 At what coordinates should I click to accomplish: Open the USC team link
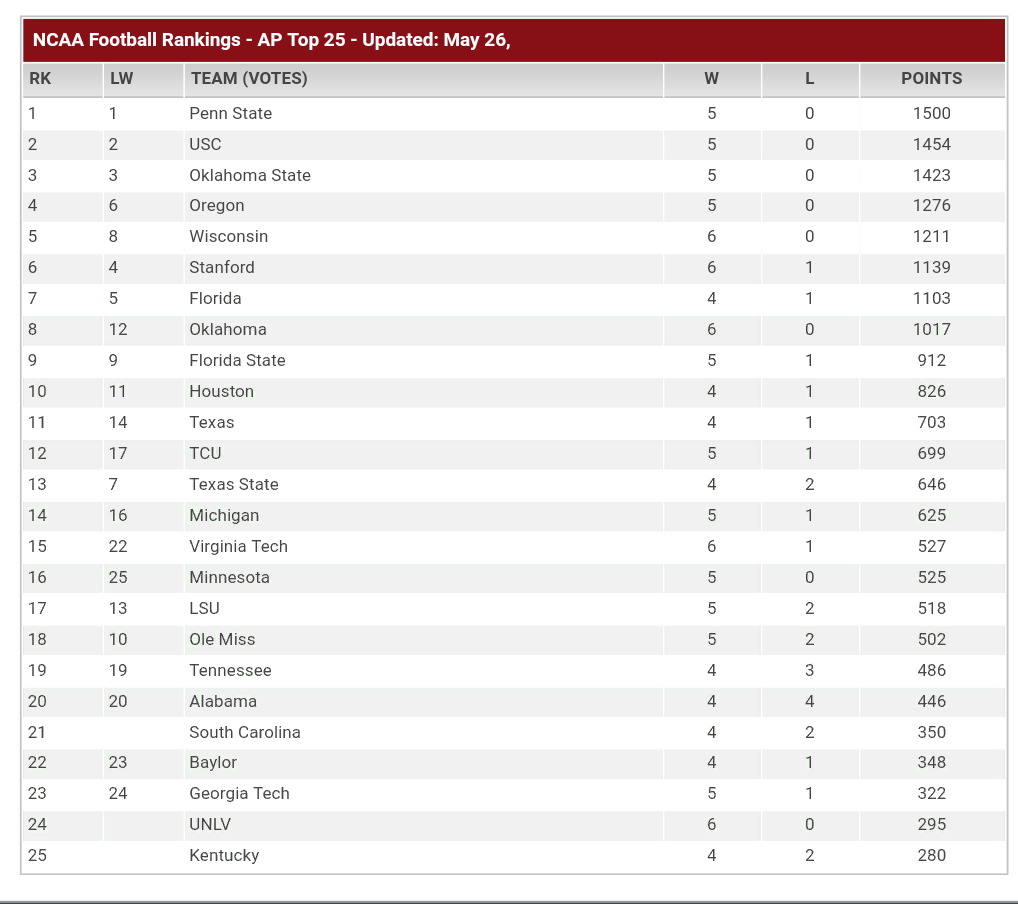coord(205,144)
